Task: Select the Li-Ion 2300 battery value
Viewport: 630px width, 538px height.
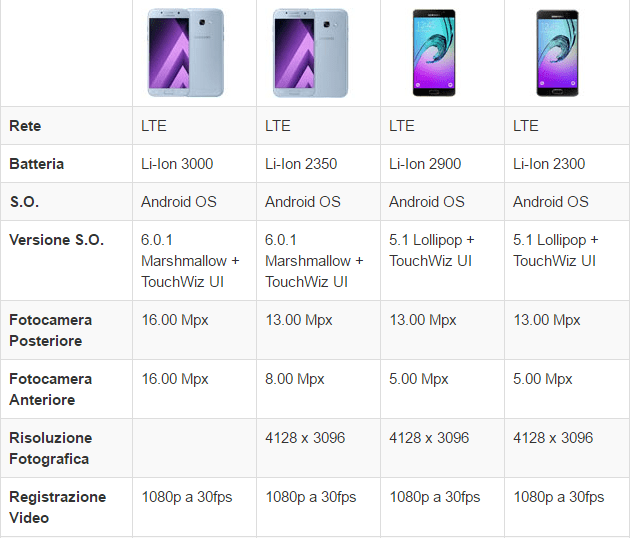Action: [x=549, y=164]
